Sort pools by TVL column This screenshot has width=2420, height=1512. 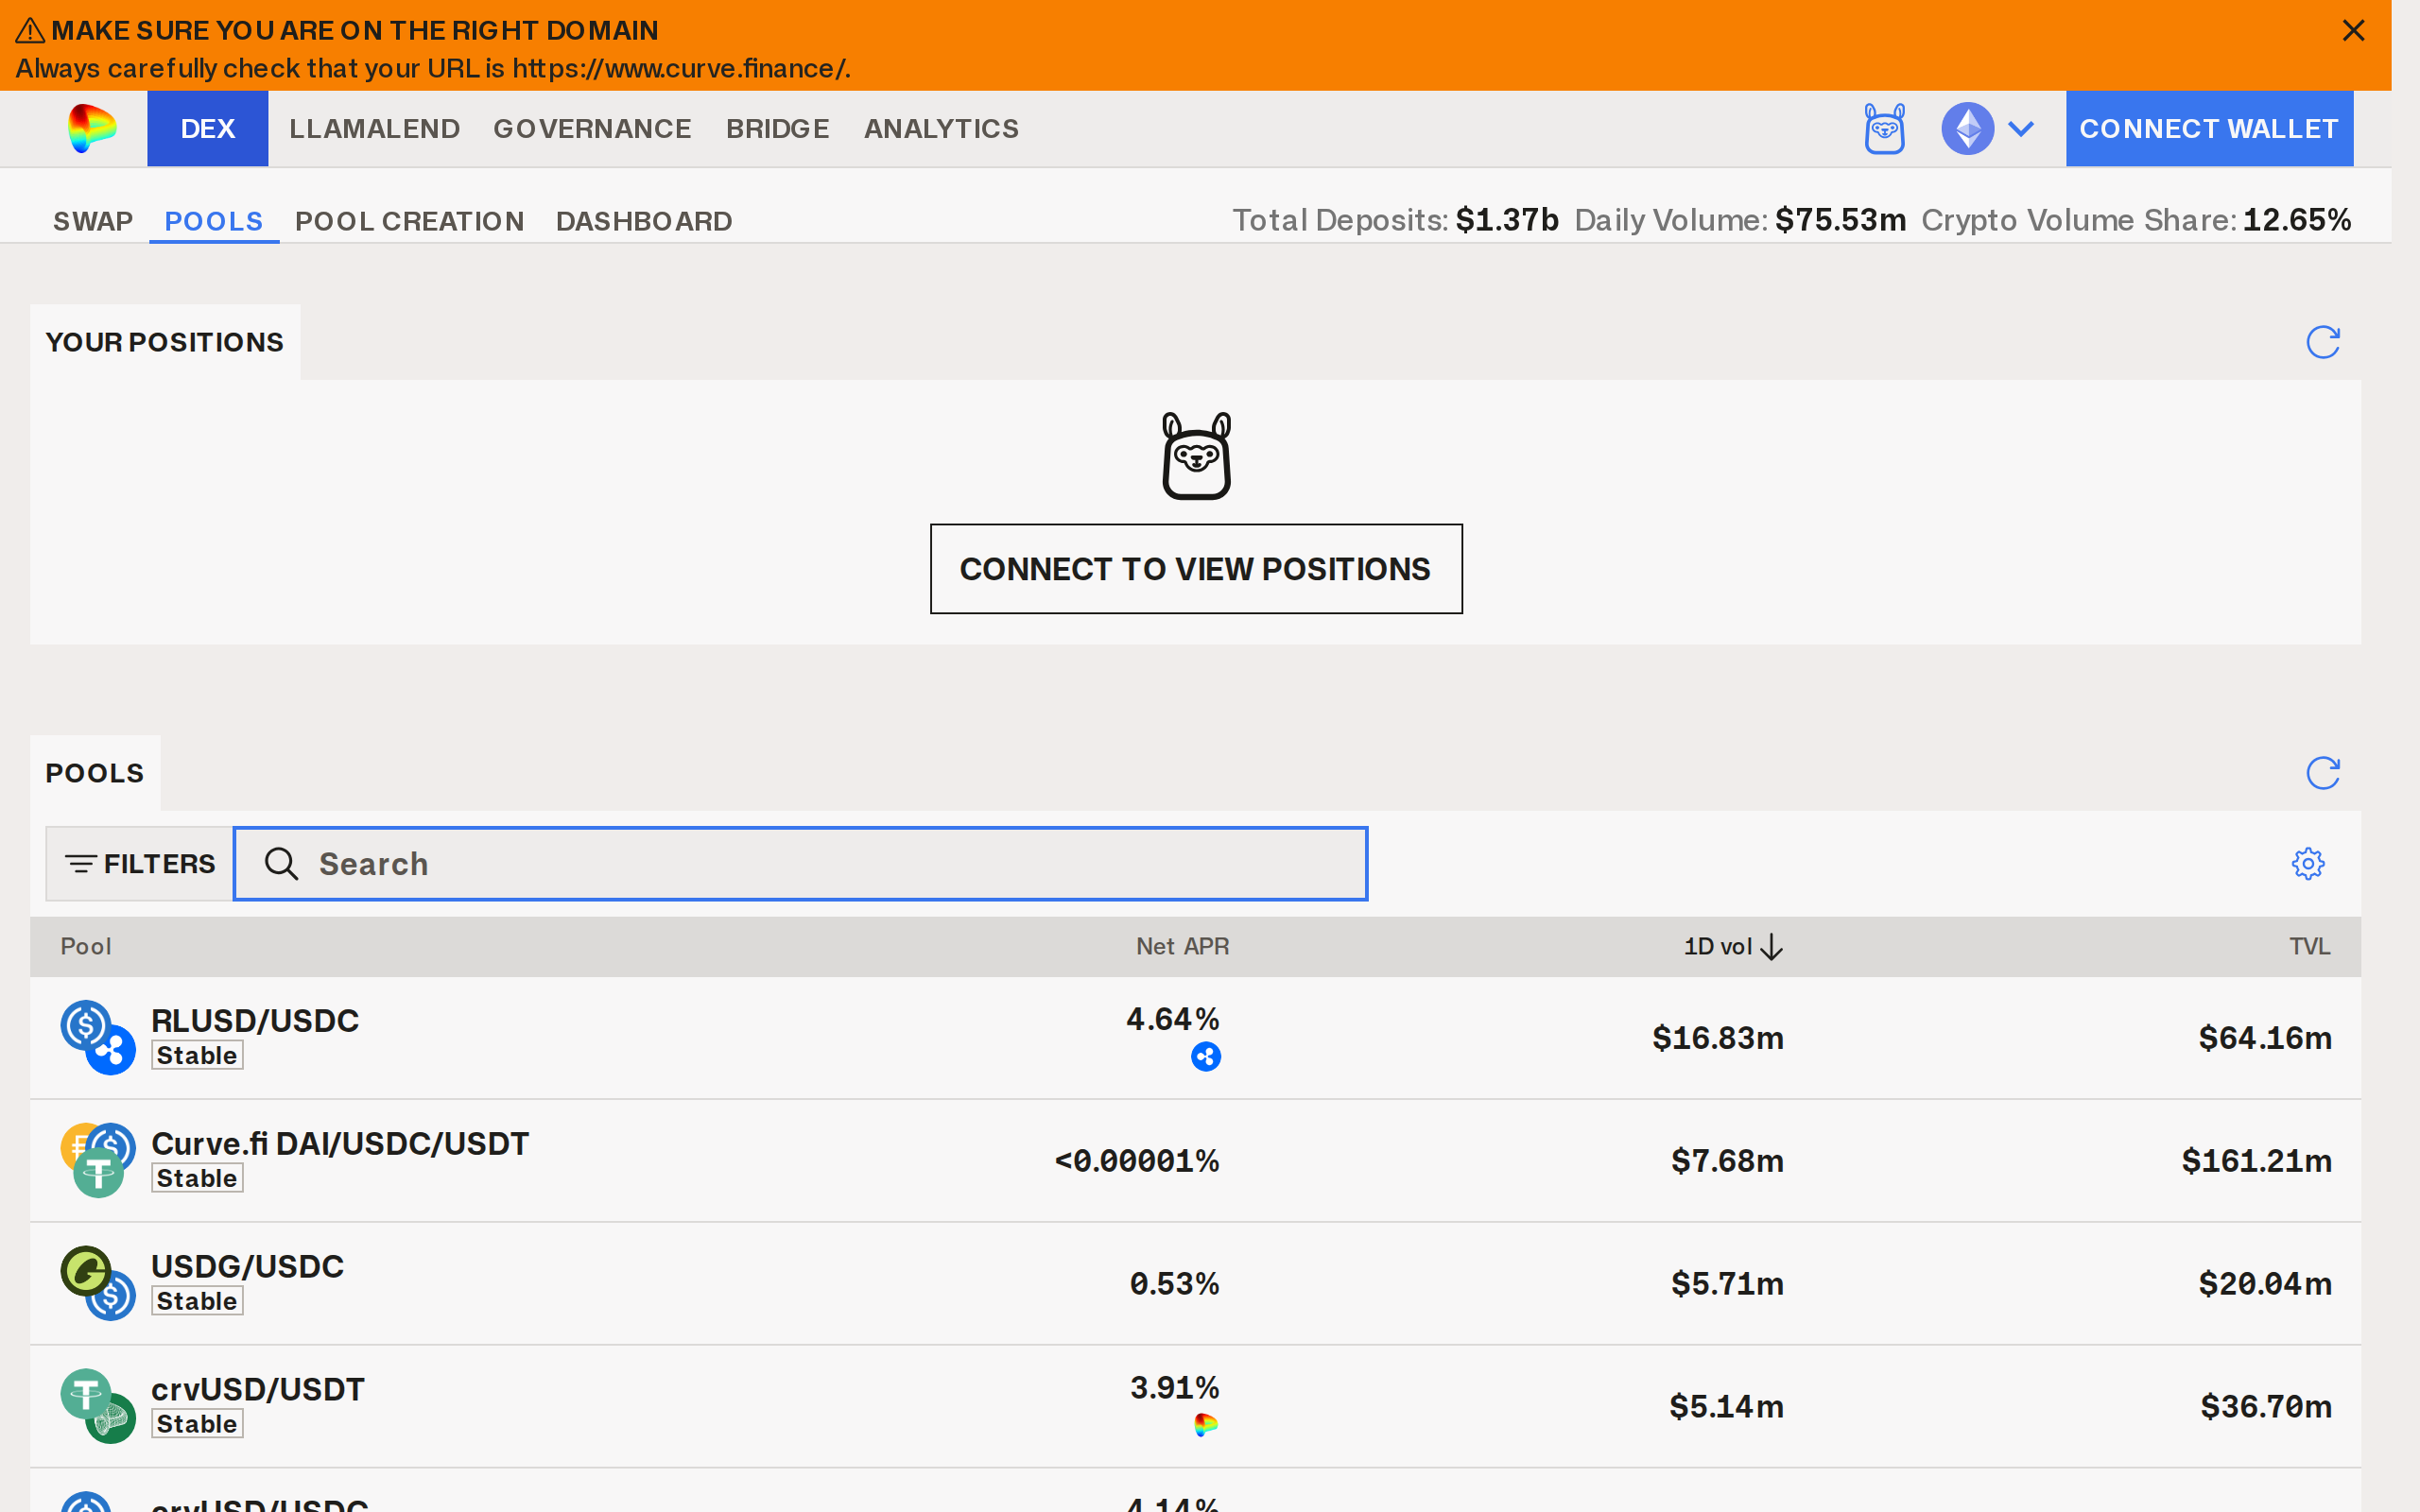point(2310,946)
